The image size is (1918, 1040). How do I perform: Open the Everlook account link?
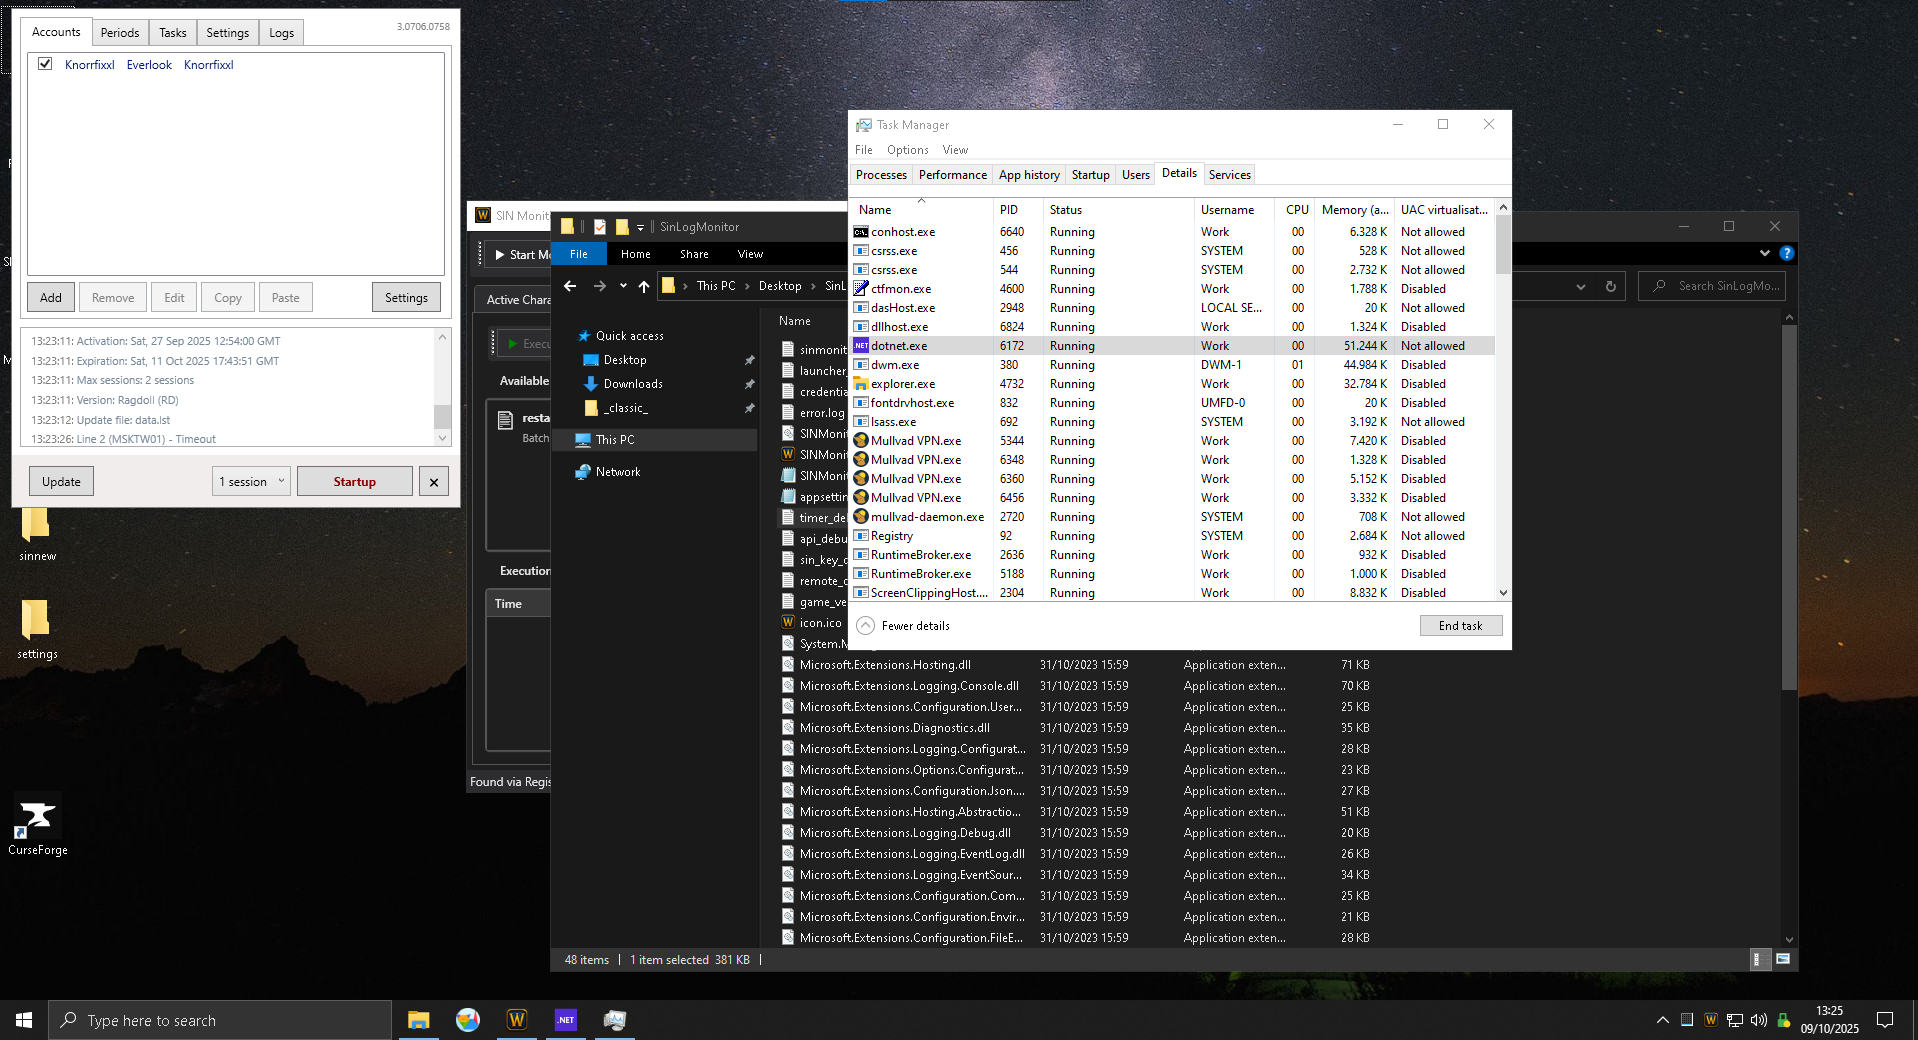tap(148, 64)
